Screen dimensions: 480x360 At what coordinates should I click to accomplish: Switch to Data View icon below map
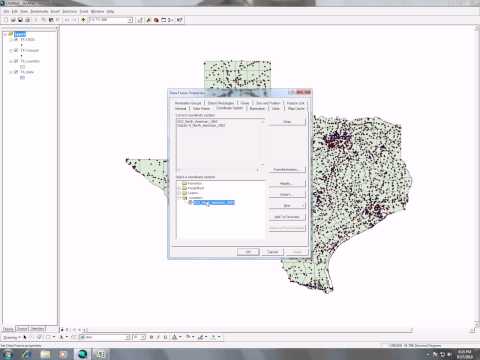(62, 330)
